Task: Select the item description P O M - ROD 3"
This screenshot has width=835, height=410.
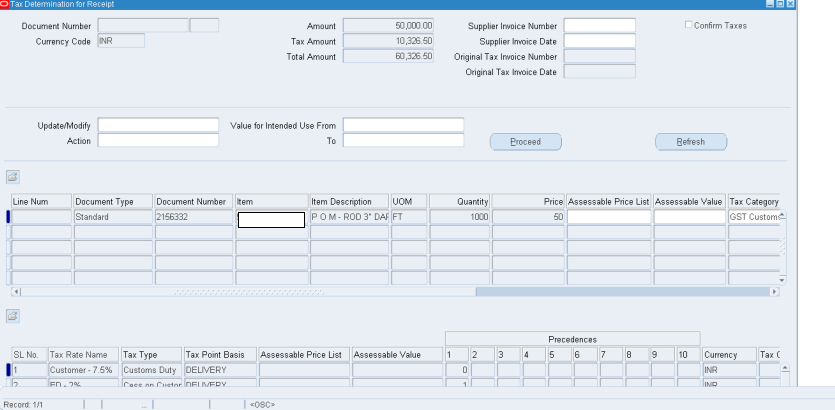Action: (x=349, y=217)
